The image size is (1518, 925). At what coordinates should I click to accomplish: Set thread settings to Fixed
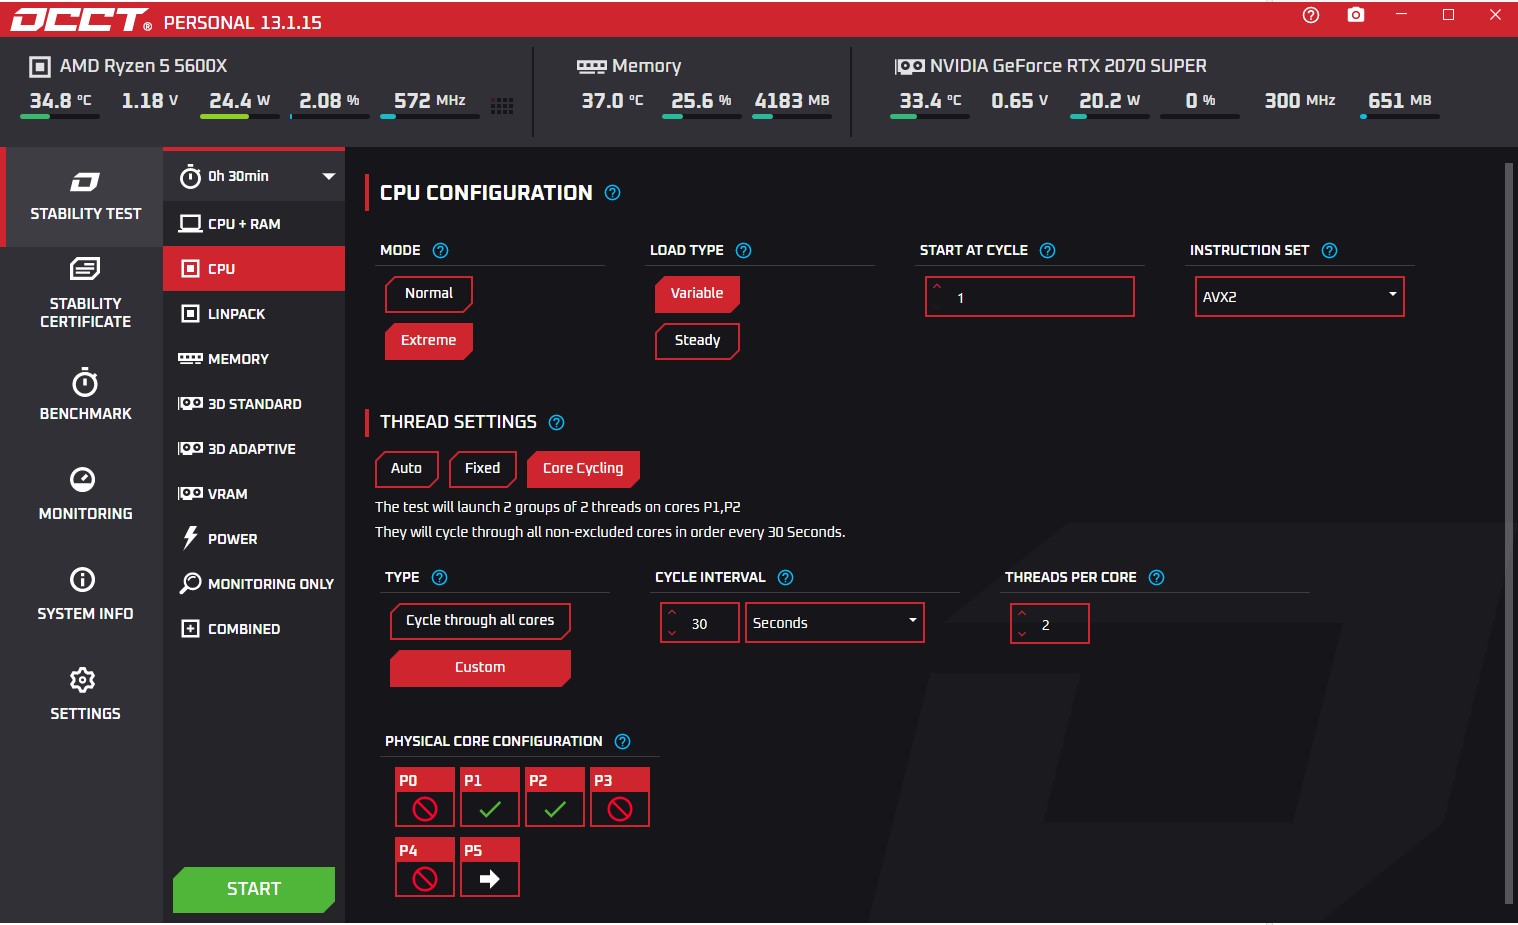point(483,469)
